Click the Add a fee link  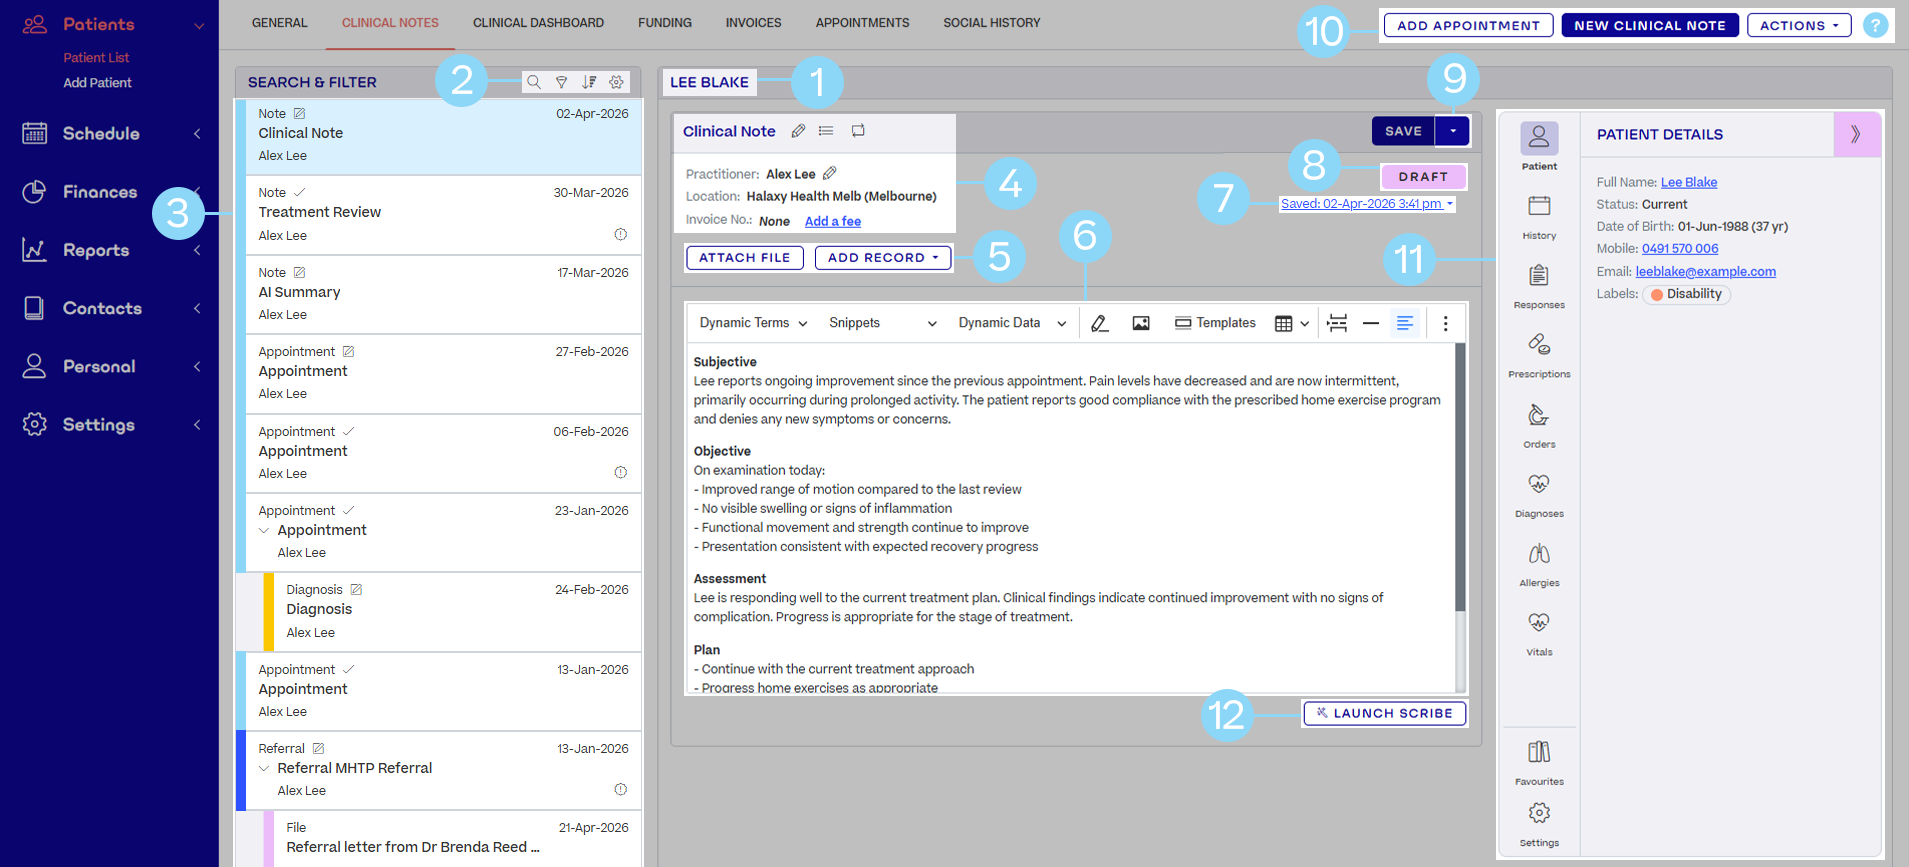833,221
